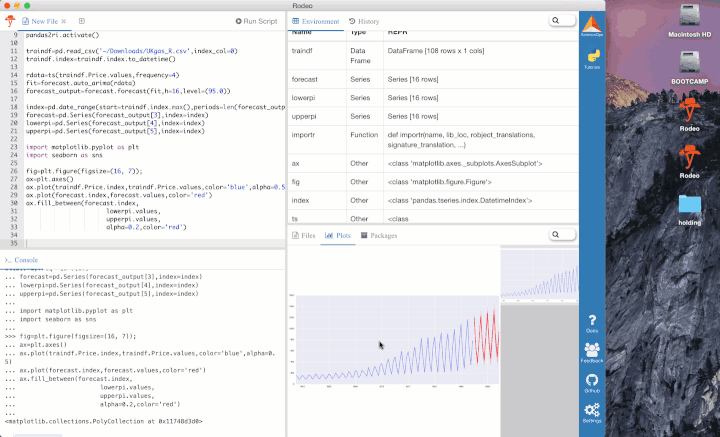Select the upperpi variable row

[433, 117]
